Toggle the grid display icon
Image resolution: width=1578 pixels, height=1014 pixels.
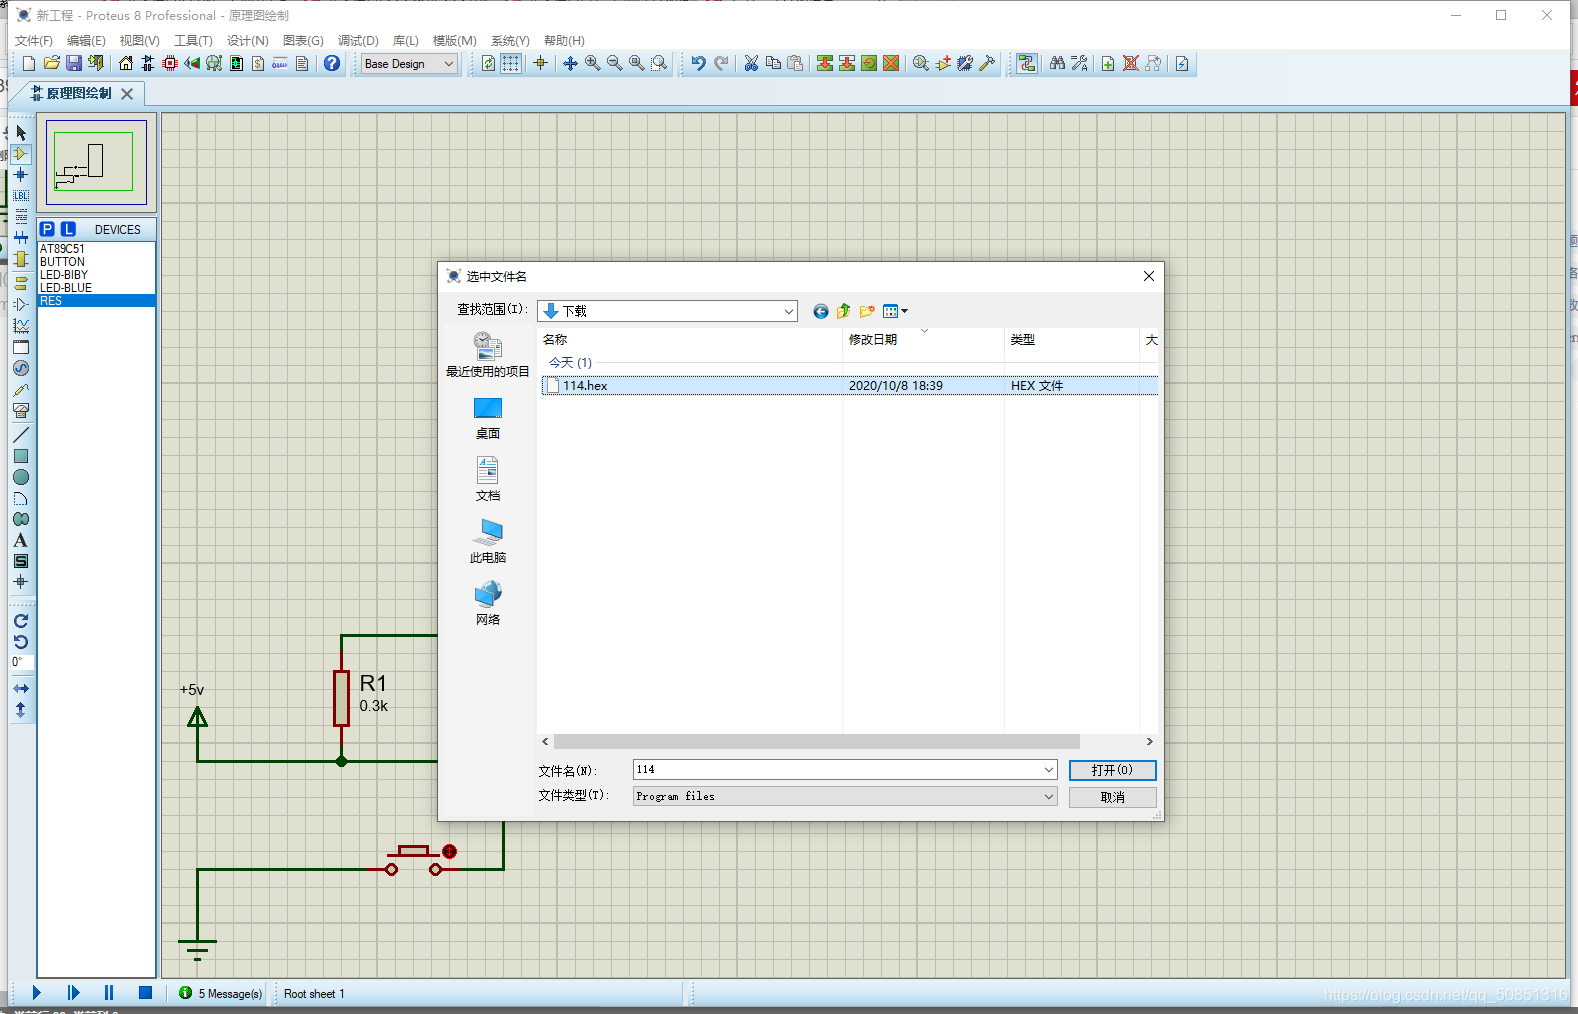[511, 63]
